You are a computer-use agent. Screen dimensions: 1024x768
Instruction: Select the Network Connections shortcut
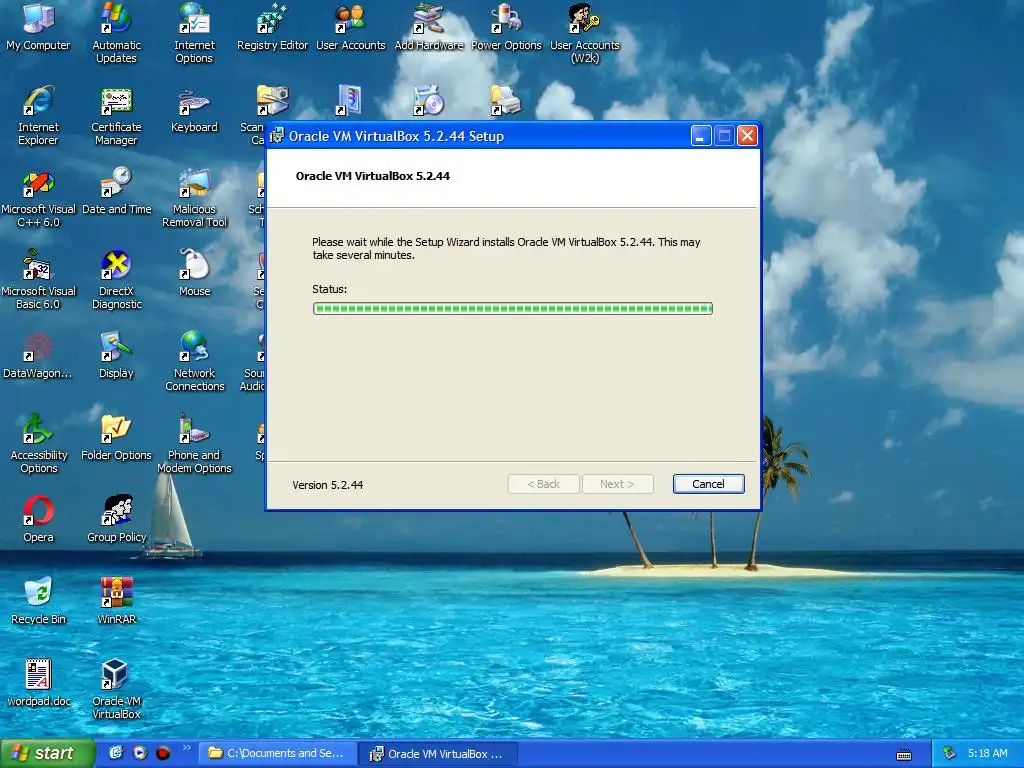click(x=194, y=361)
